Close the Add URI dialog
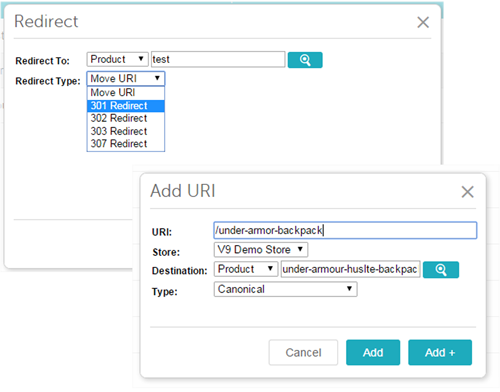This screenshot has height=392, width=500. tap(467, 192)
